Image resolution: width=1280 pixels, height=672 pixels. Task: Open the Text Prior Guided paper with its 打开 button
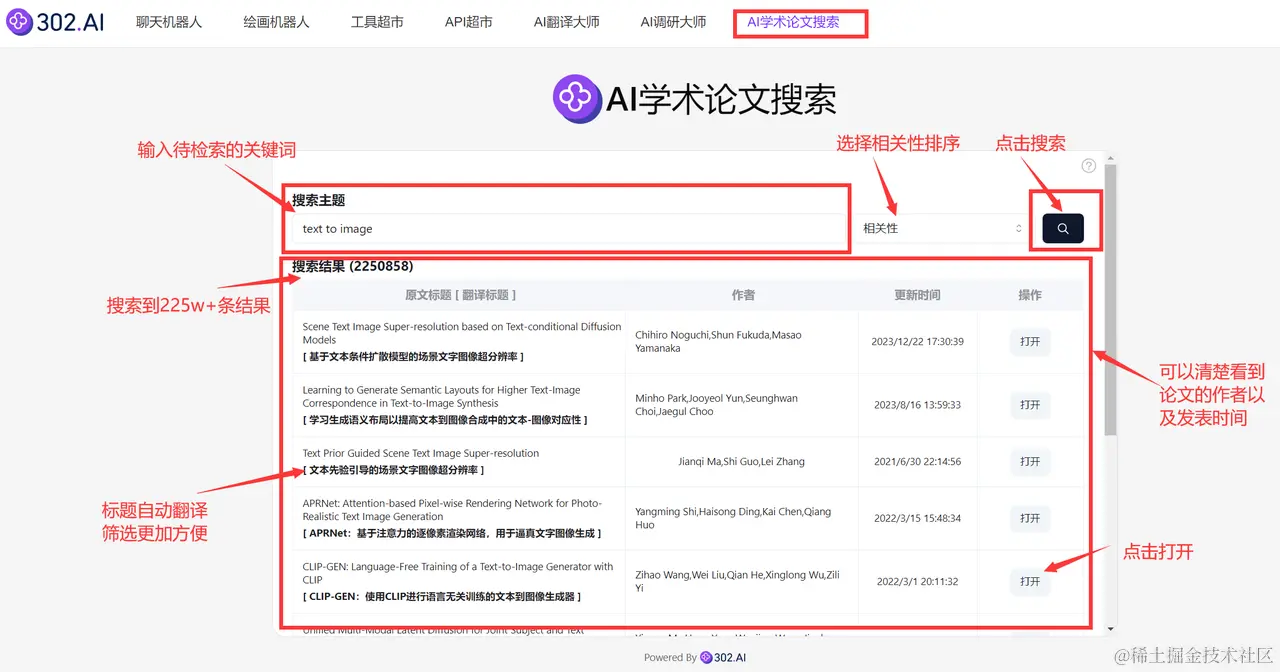[x=1030, y=461]
